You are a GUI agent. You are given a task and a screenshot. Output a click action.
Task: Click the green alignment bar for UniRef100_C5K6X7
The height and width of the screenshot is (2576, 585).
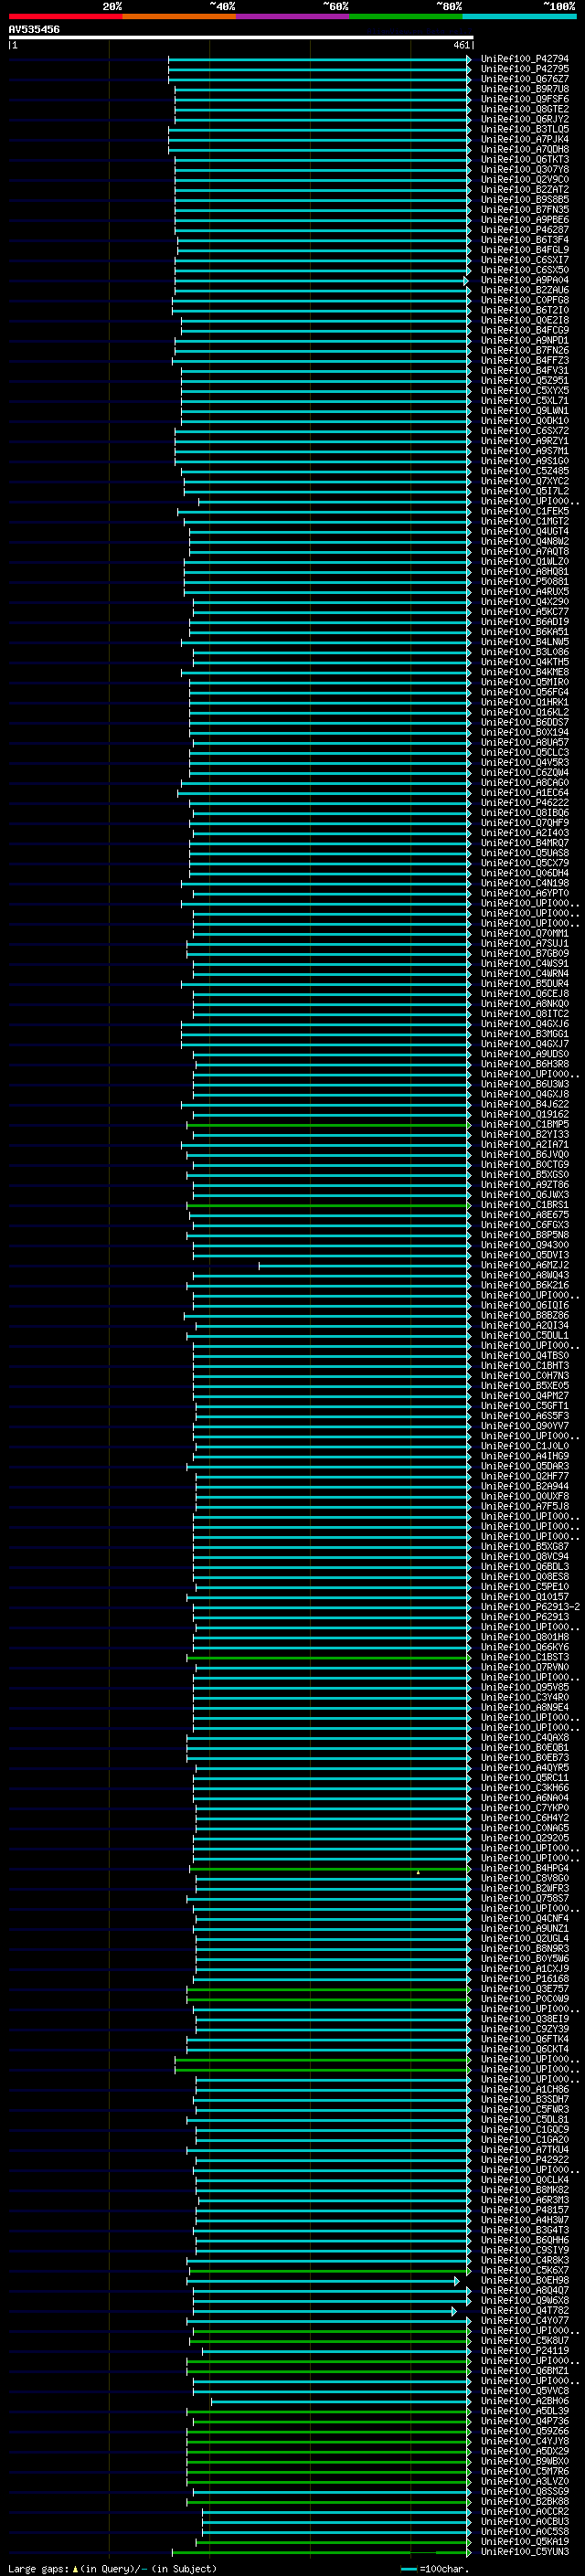point(329,2270)
